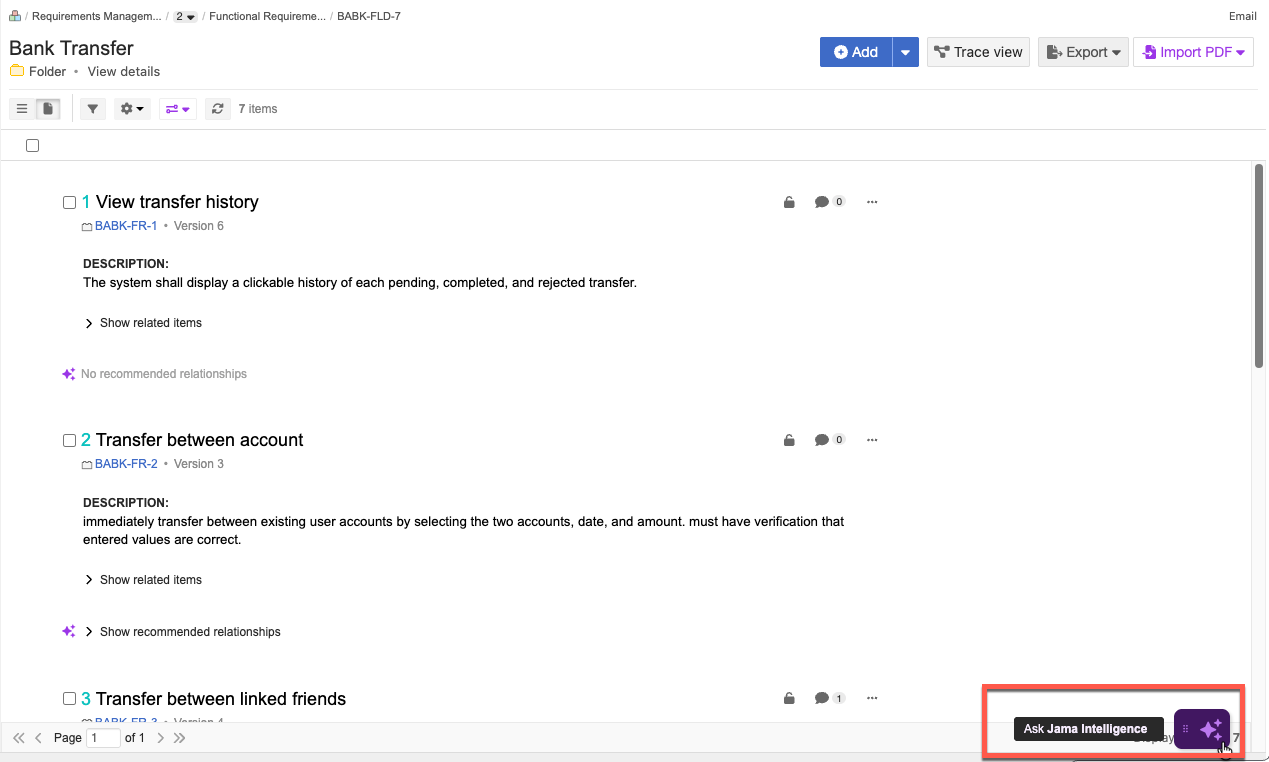
Task: Open the filter funnel icon
Action: click(93, 109)
